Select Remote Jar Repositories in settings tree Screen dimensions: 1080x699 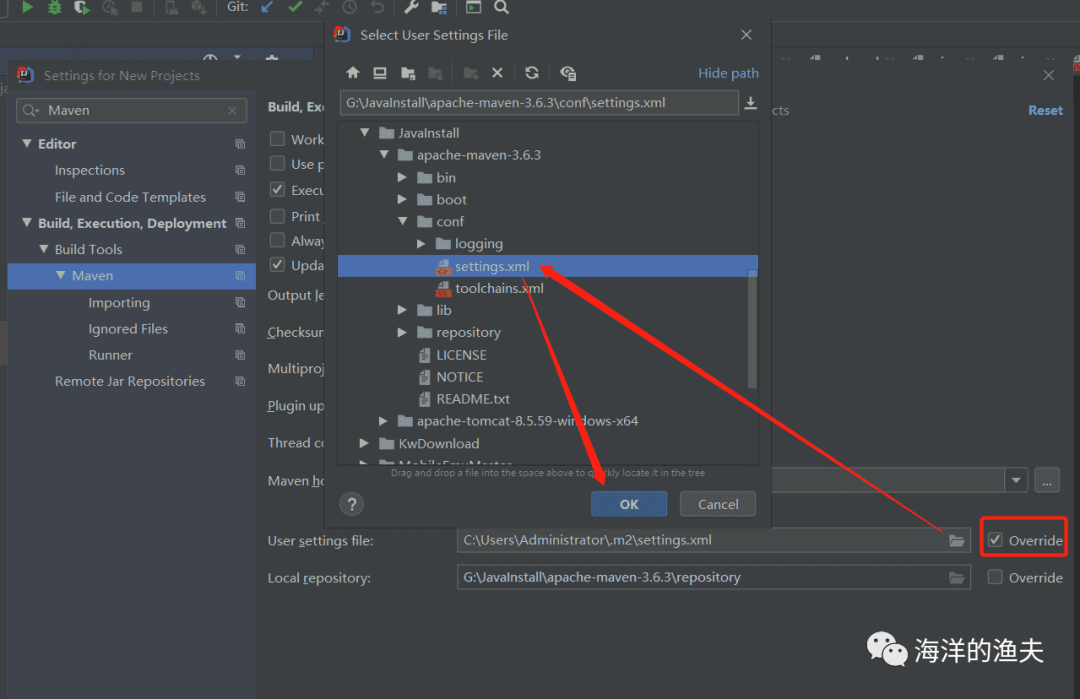129,382
